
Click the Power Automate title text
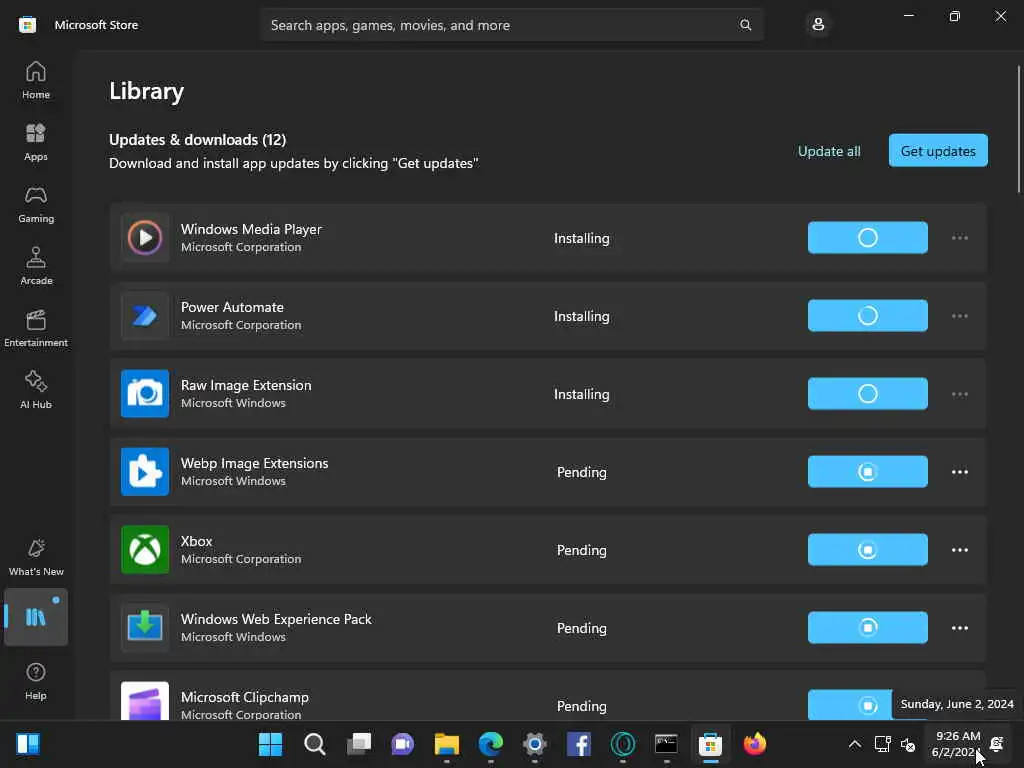(x=232, y=307)
